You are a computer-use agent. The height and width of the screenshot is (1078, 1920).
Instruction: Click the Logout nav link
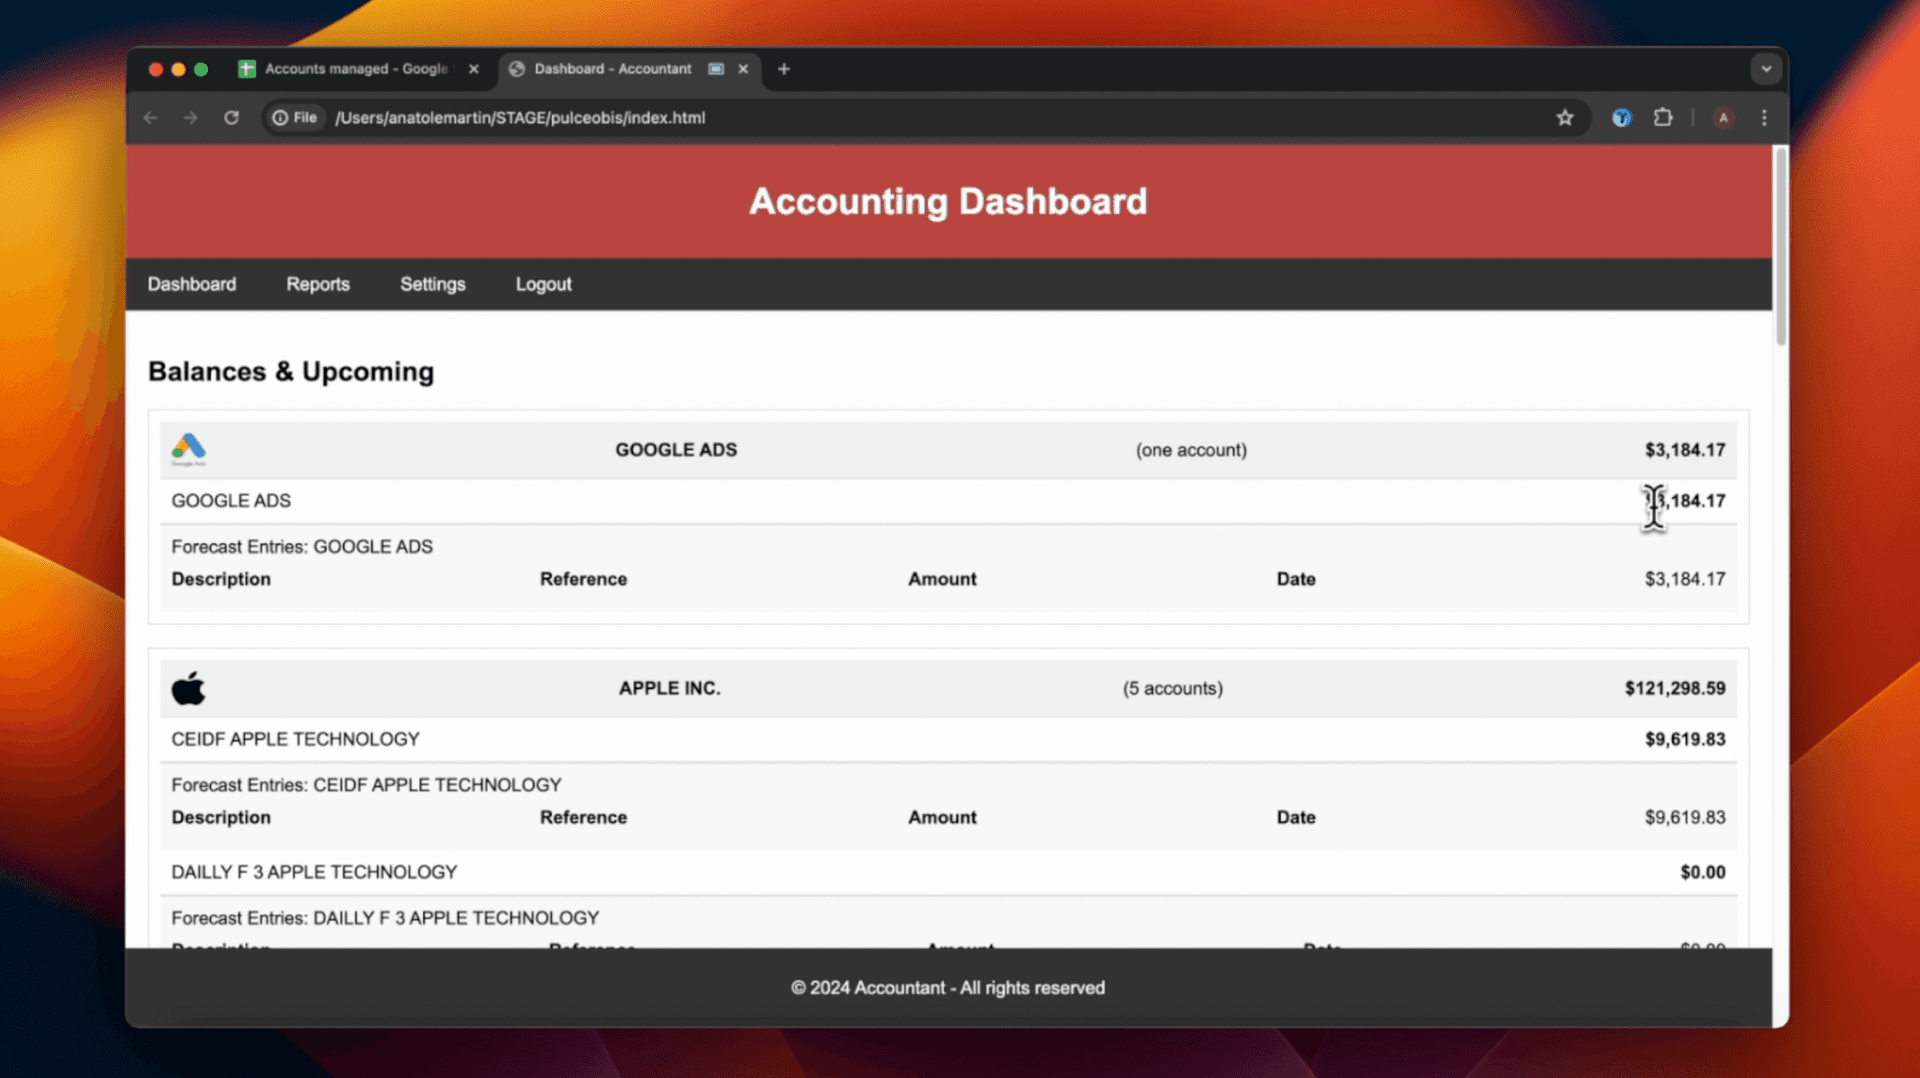(544, 284)
